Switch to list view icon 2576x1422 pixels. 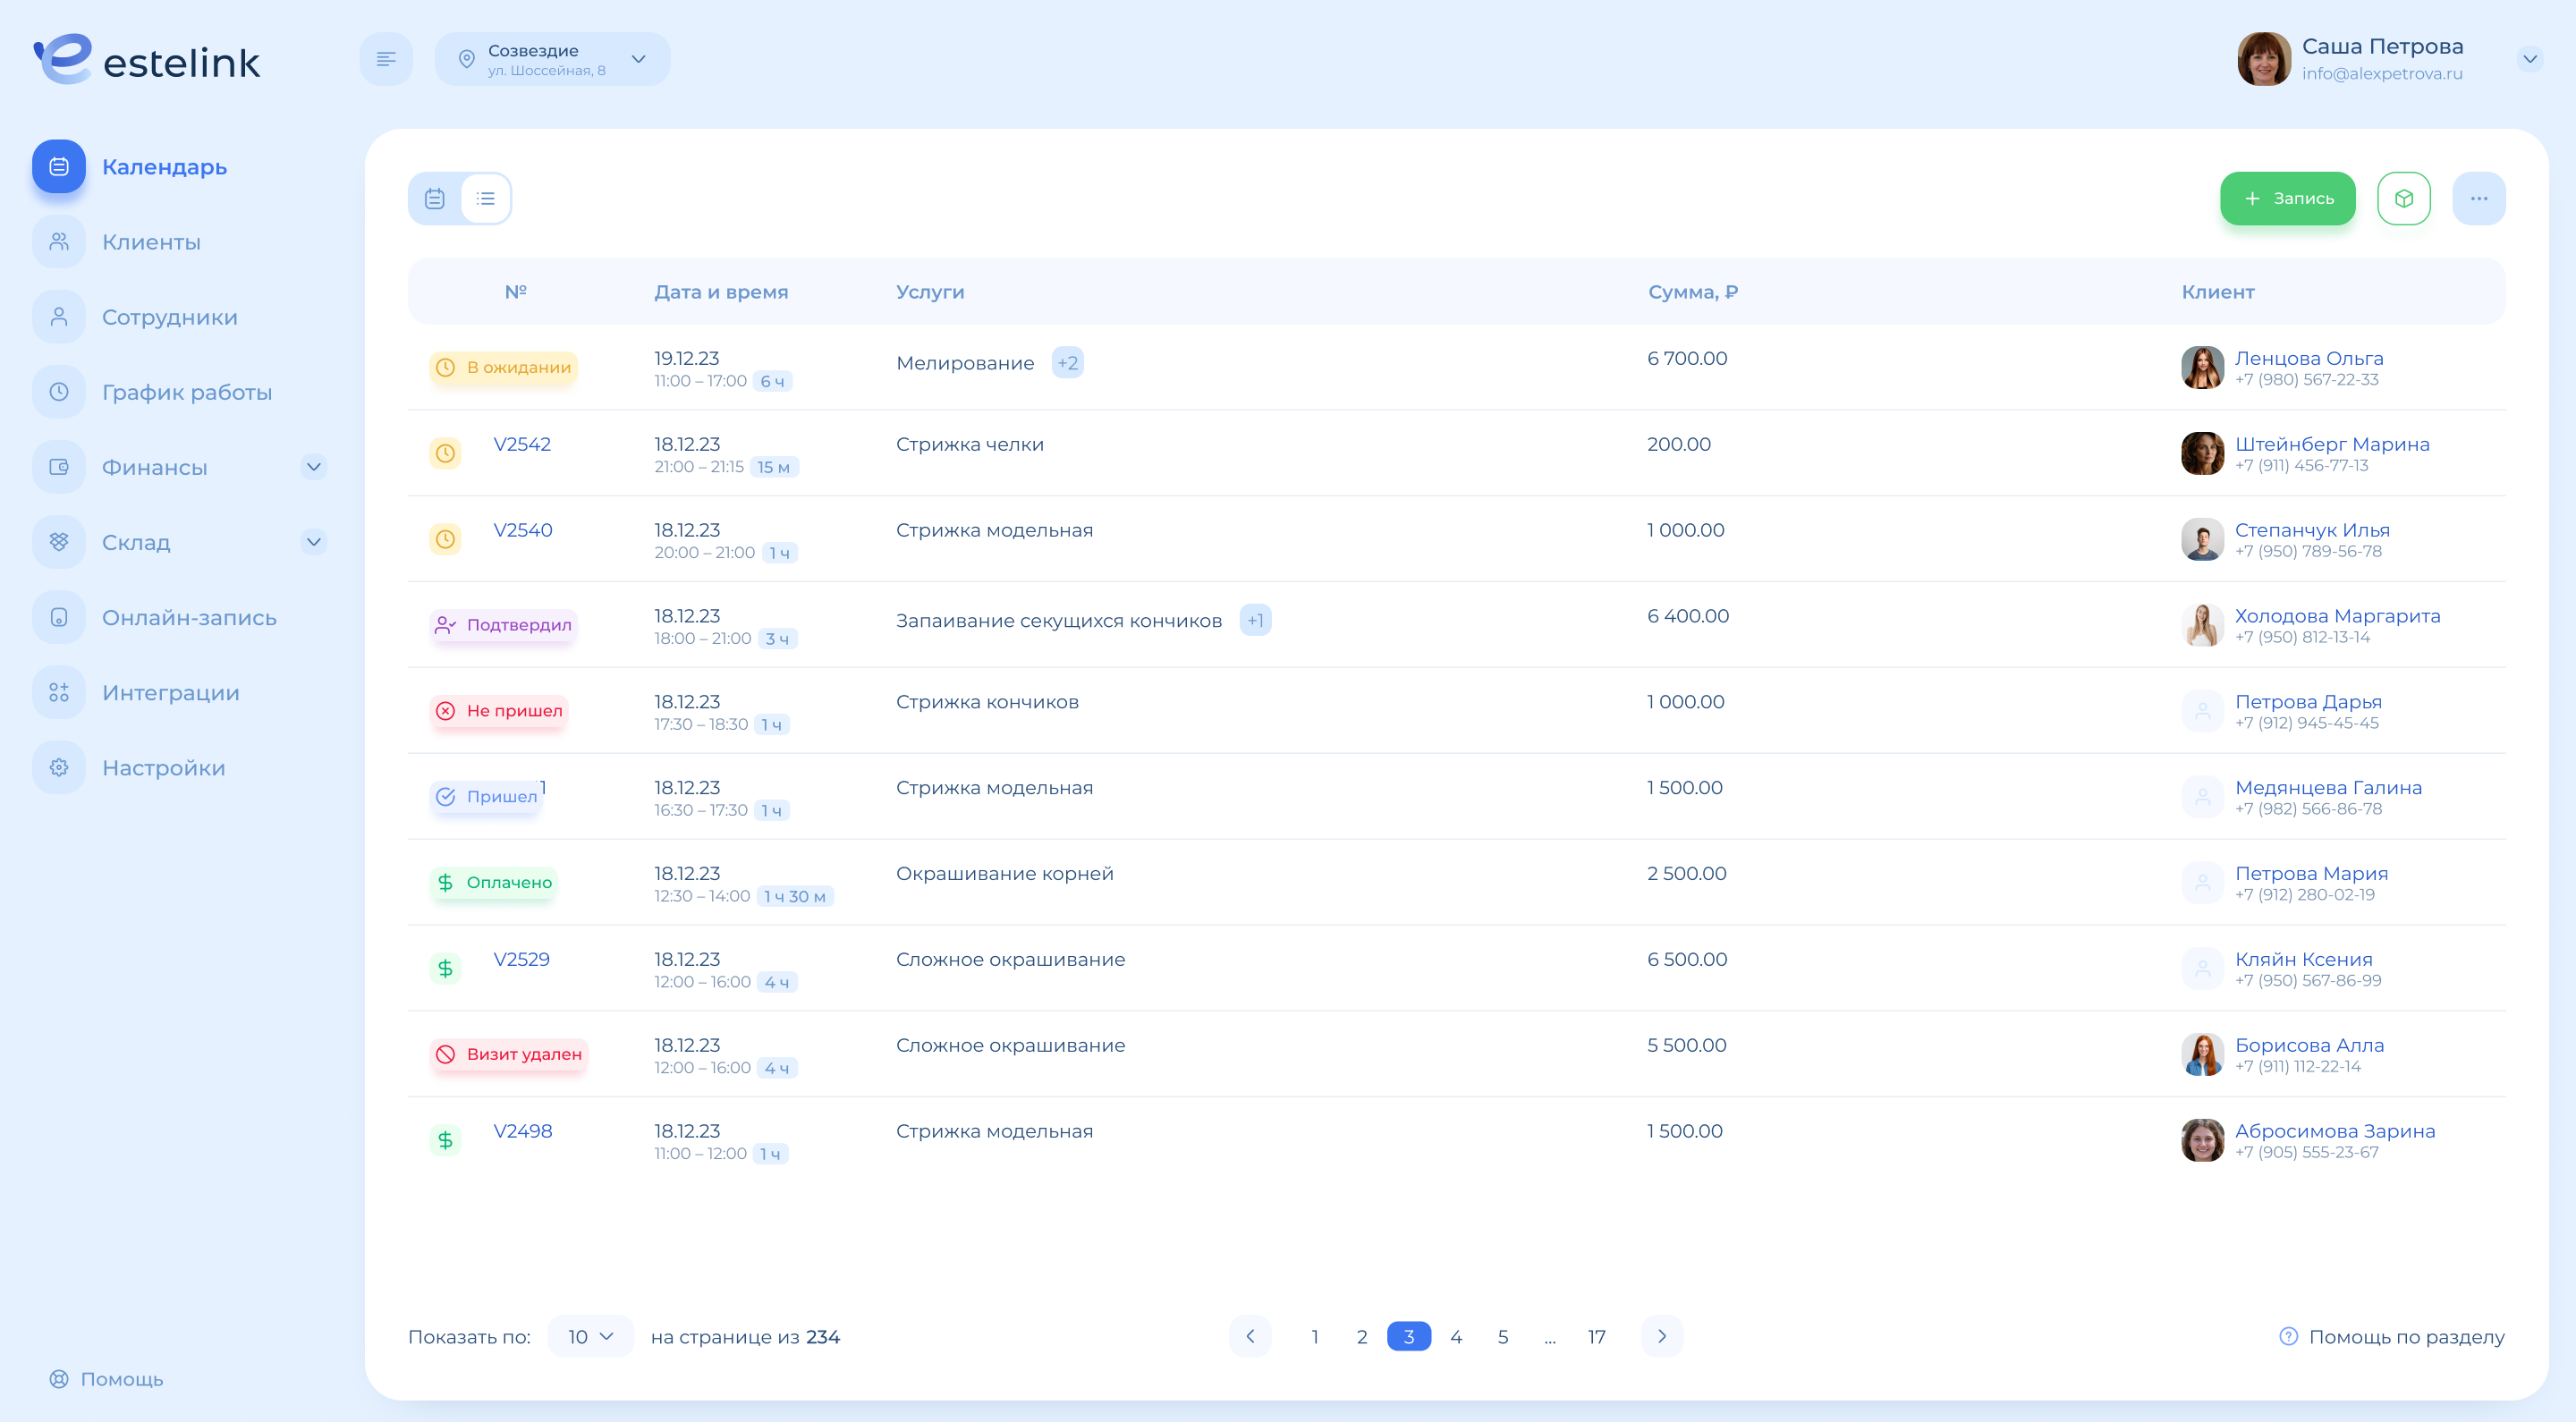(x=486, y=198)
